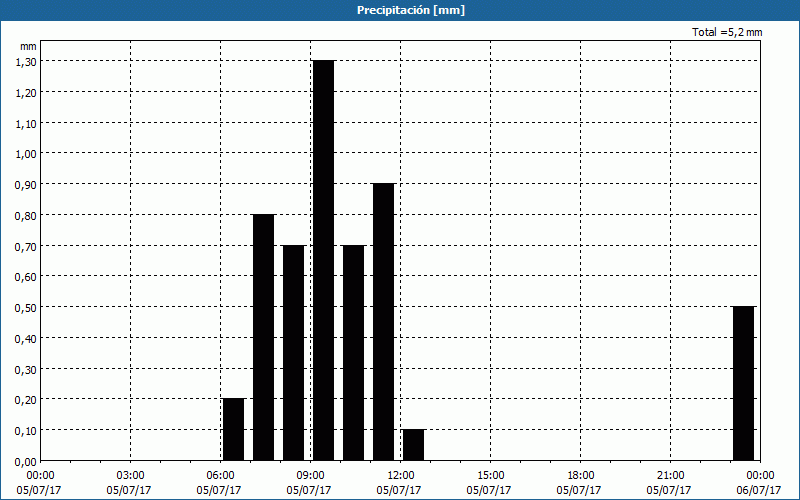Select the 0,10 mm bar after 12:00
The image size is (800, 500).
pos(413,445)
